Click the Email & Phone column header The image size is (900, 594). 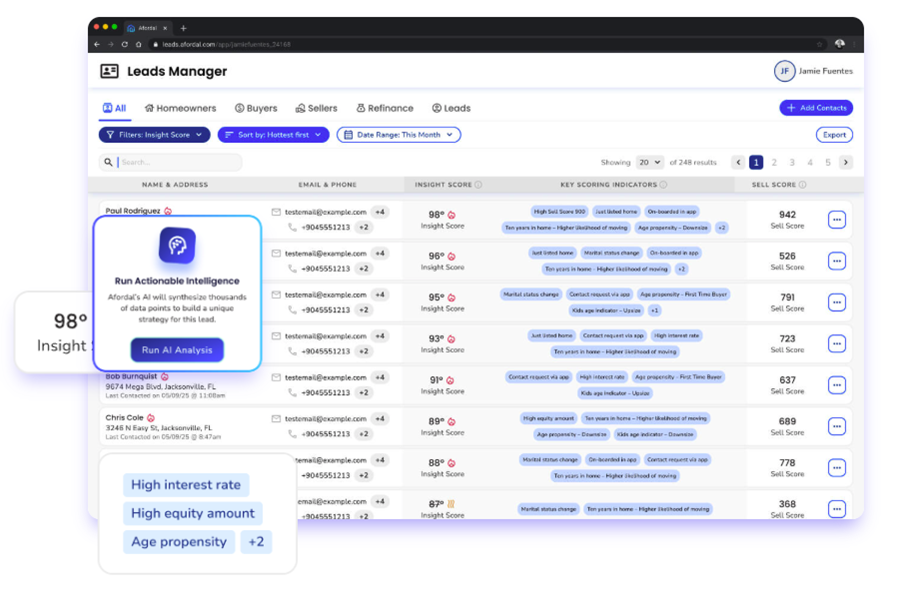327,185
